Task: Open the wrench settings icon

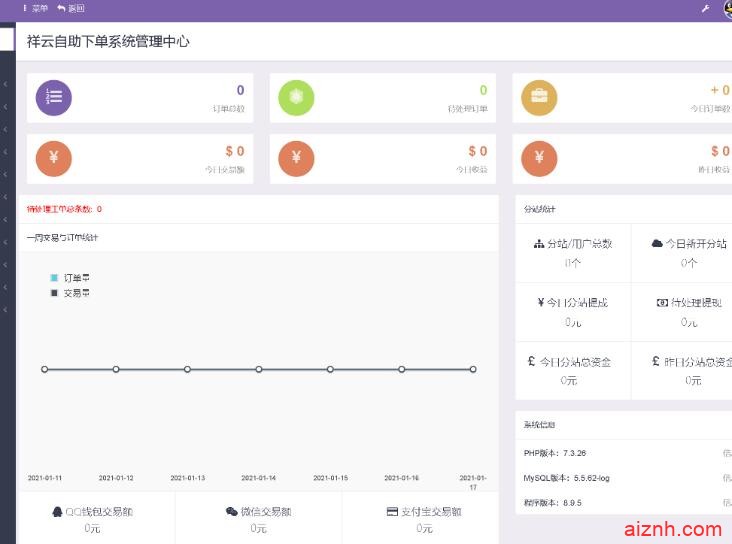Action: (x=705, y=8)
